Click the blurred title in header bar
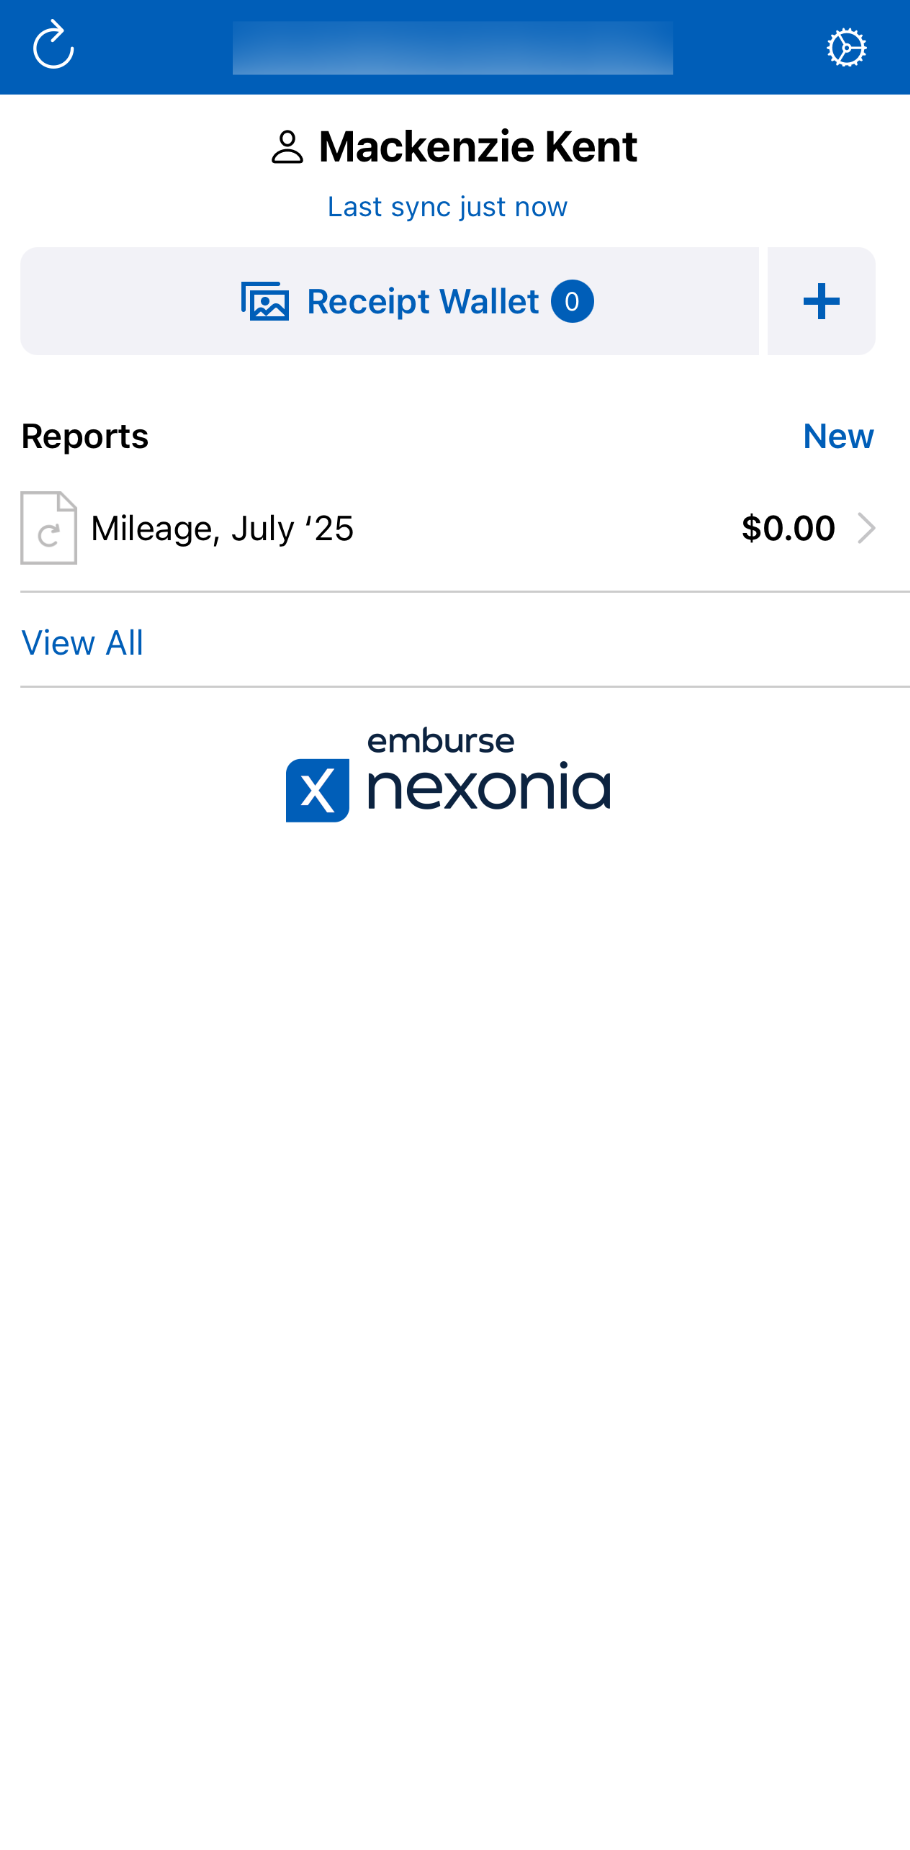This screenshot has height=1850, width=910. (452, 47)
